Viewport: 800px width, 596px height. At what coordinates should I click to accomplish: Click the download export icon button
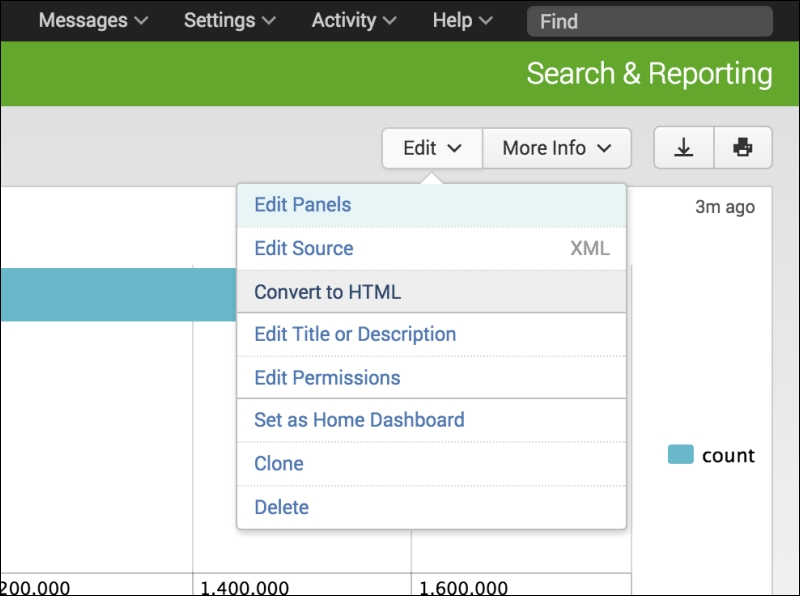point(684,148)
